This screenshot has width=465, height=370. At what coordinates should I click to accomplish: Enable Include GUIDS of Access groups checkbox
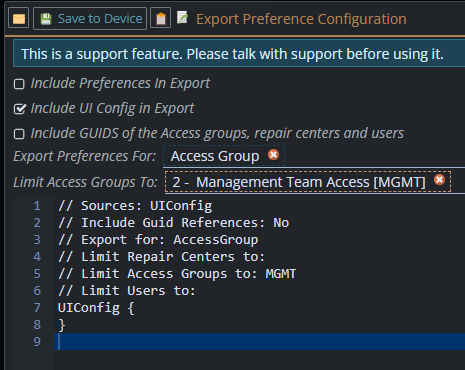pyautogui.click(x=19, y=134)
